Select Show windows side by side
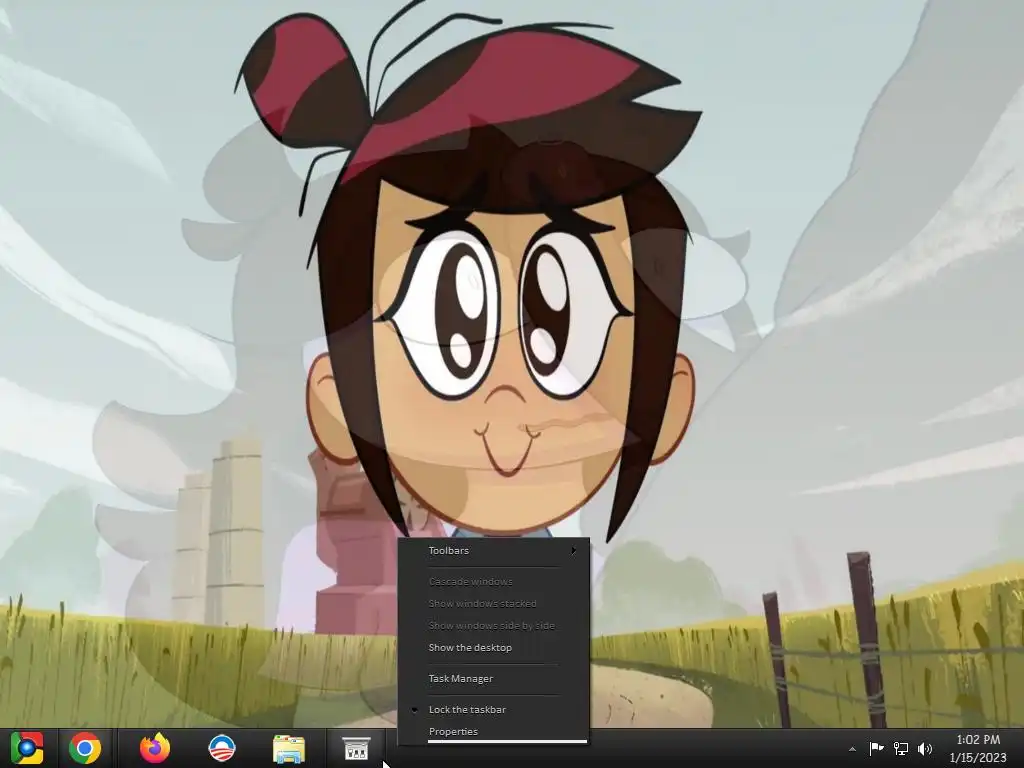This screenshot has width=1024, height=768. 494,625
